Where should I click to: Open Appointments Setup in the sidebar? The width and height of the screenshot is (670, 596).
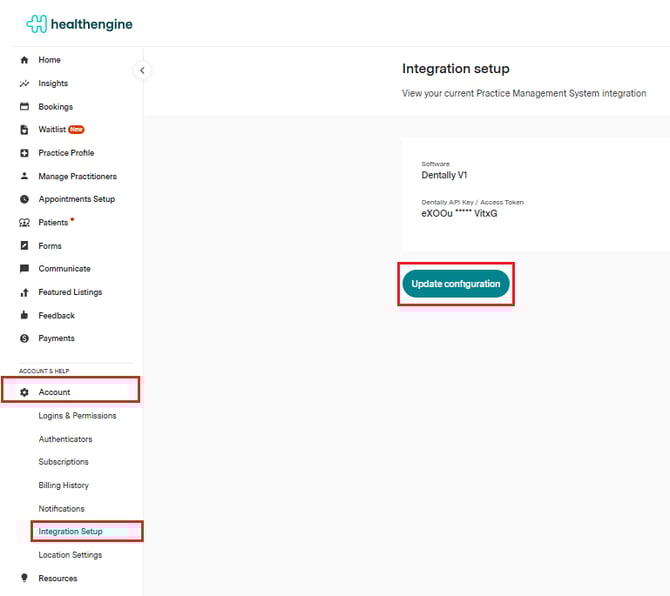coord(76,199)
